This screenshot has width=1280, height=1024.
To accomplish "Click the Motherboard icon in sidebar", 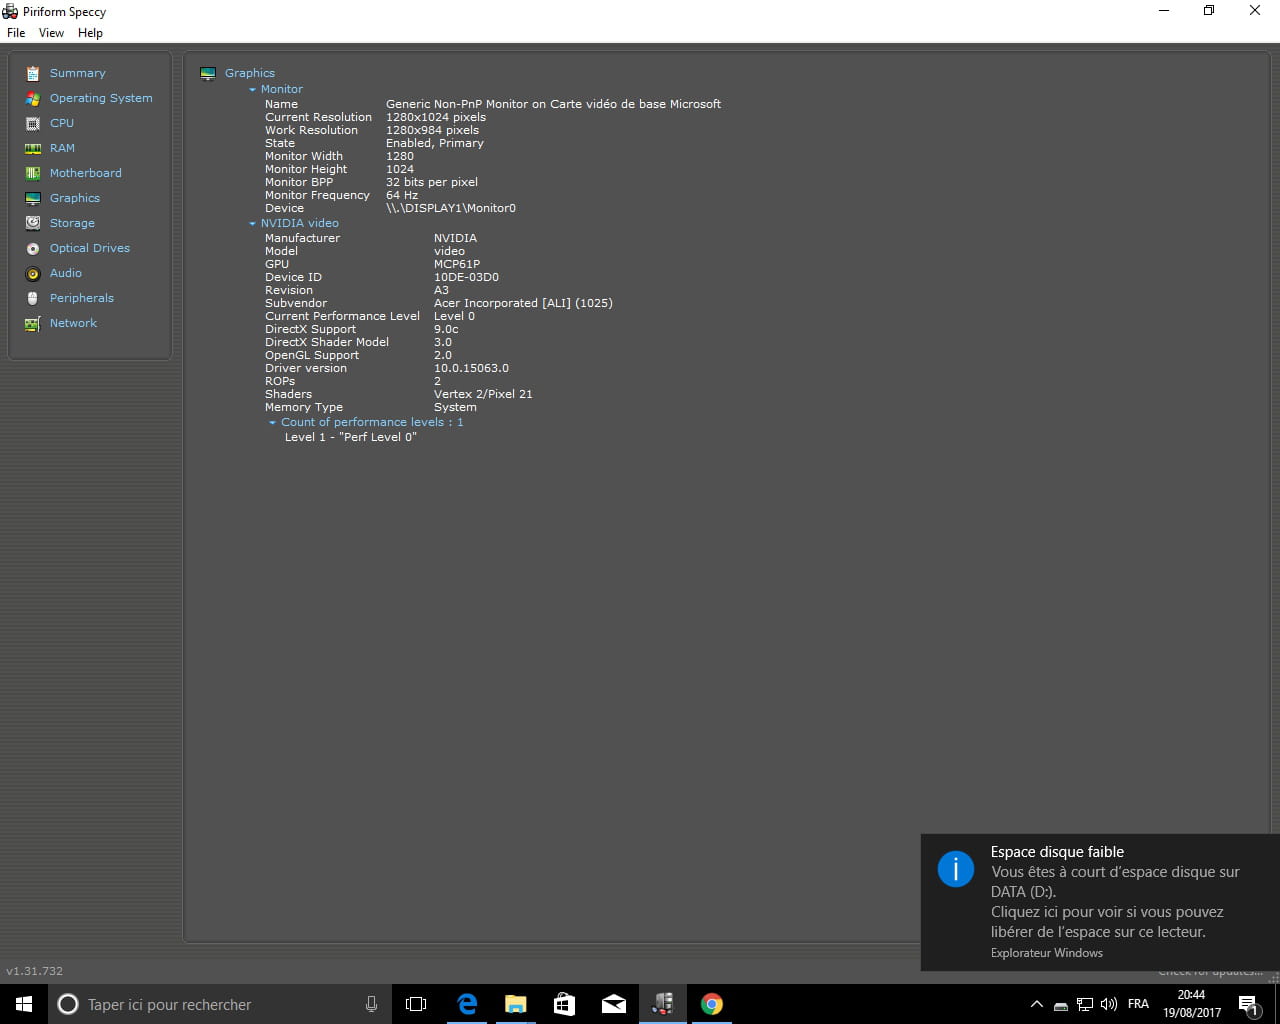I will 33,173.
